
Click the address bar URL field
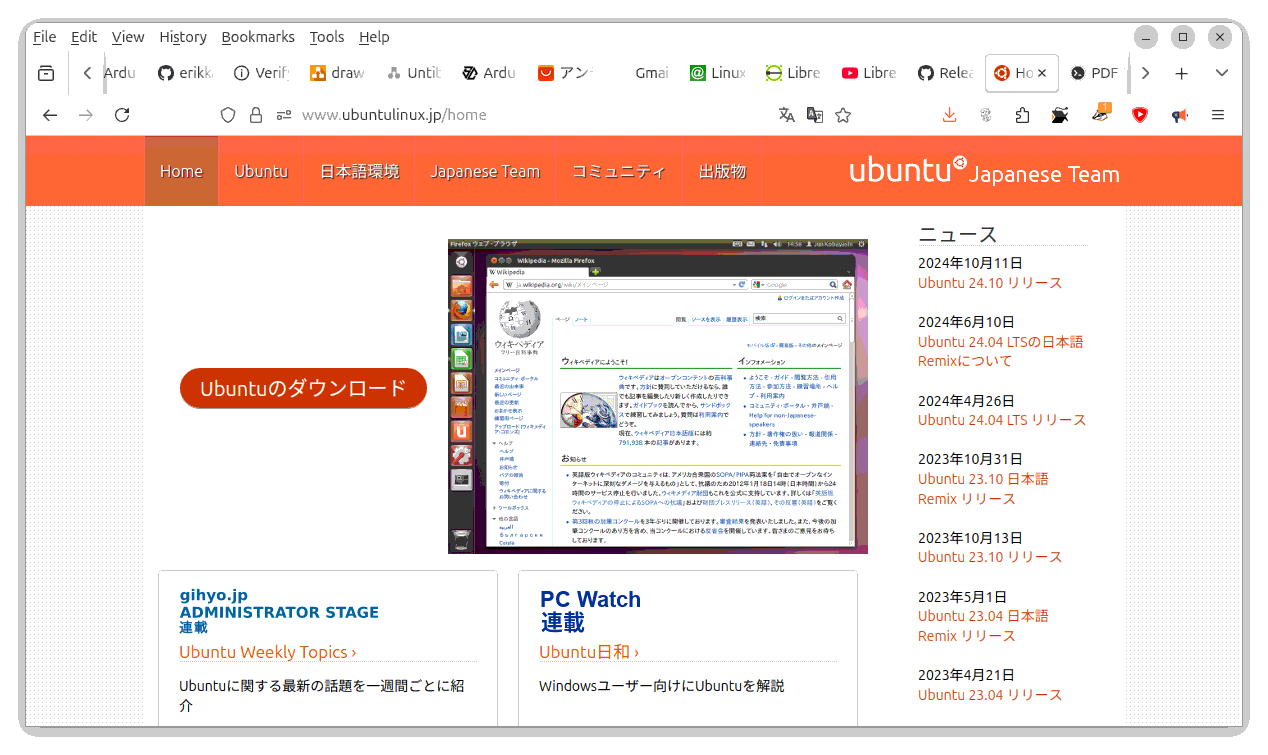click(530, 115)
